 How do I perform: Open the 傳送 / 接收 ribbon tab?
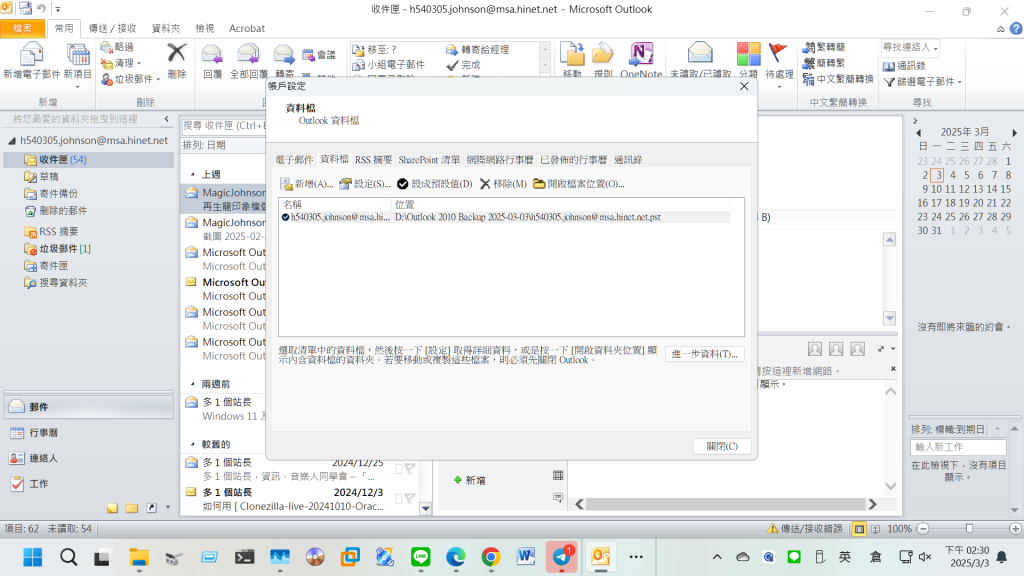[113, 29]
